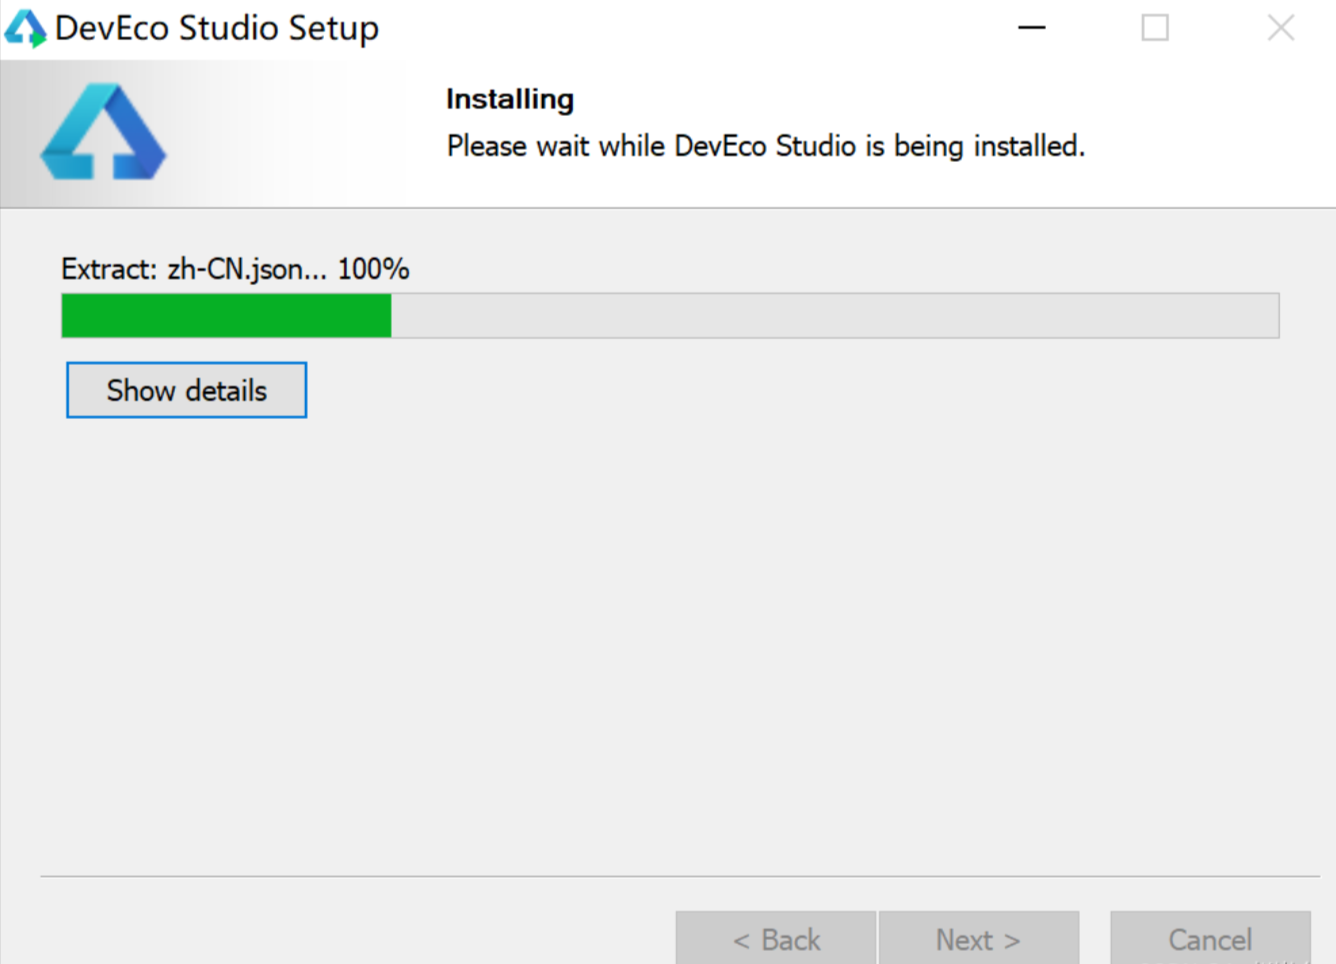The height and width of the screenshot is (964, 1336).
Task: Click the bold Installing heading
Action: point(510,99)
